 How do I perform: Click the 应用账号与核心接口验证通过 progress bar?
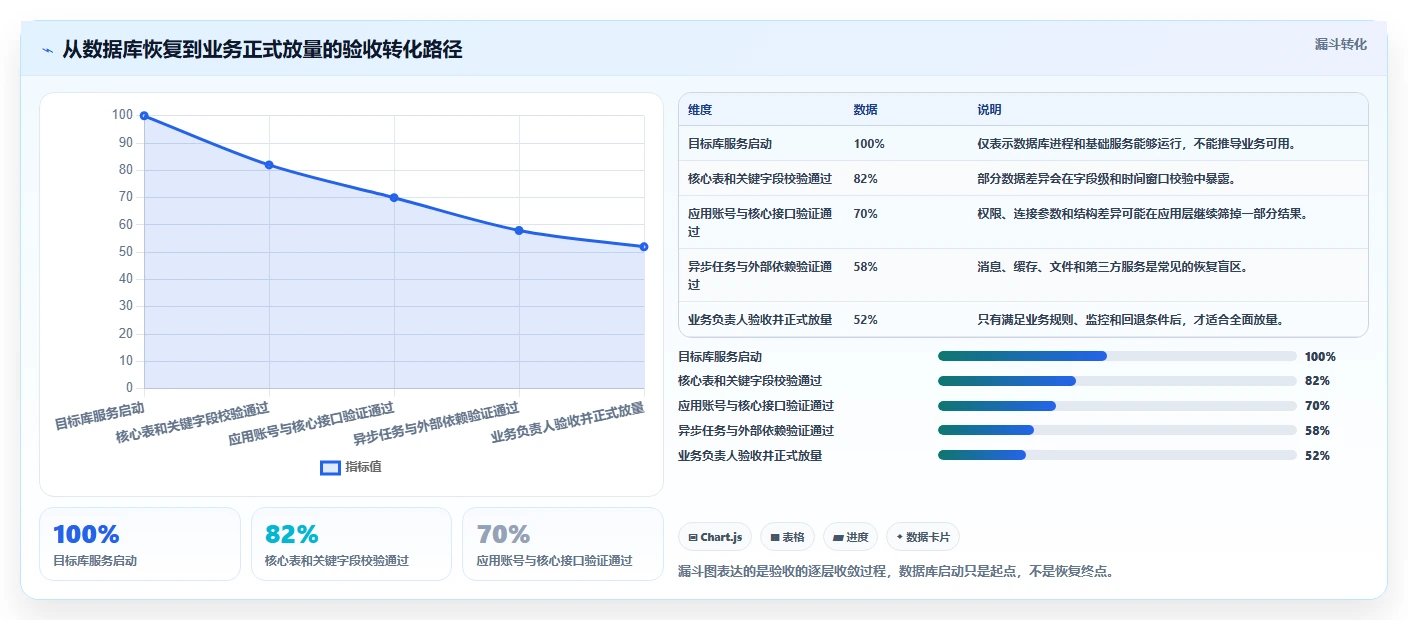click(1117, 406)
